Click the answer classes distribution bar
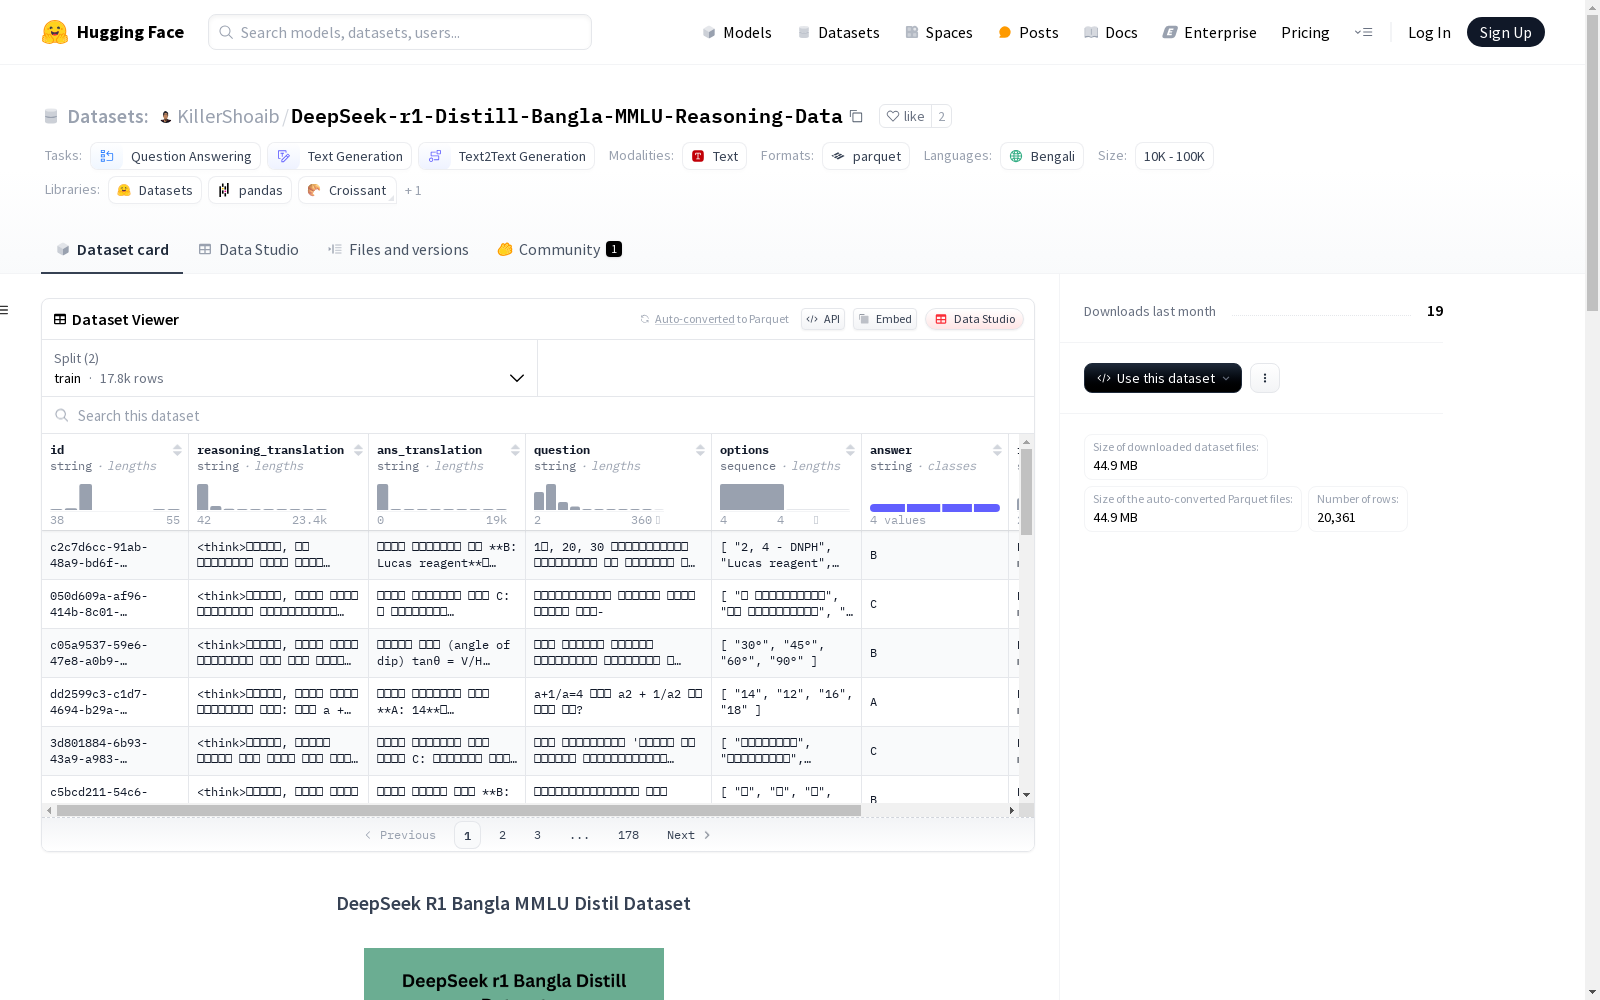Screen dimensions: 1600x1000 935,508
